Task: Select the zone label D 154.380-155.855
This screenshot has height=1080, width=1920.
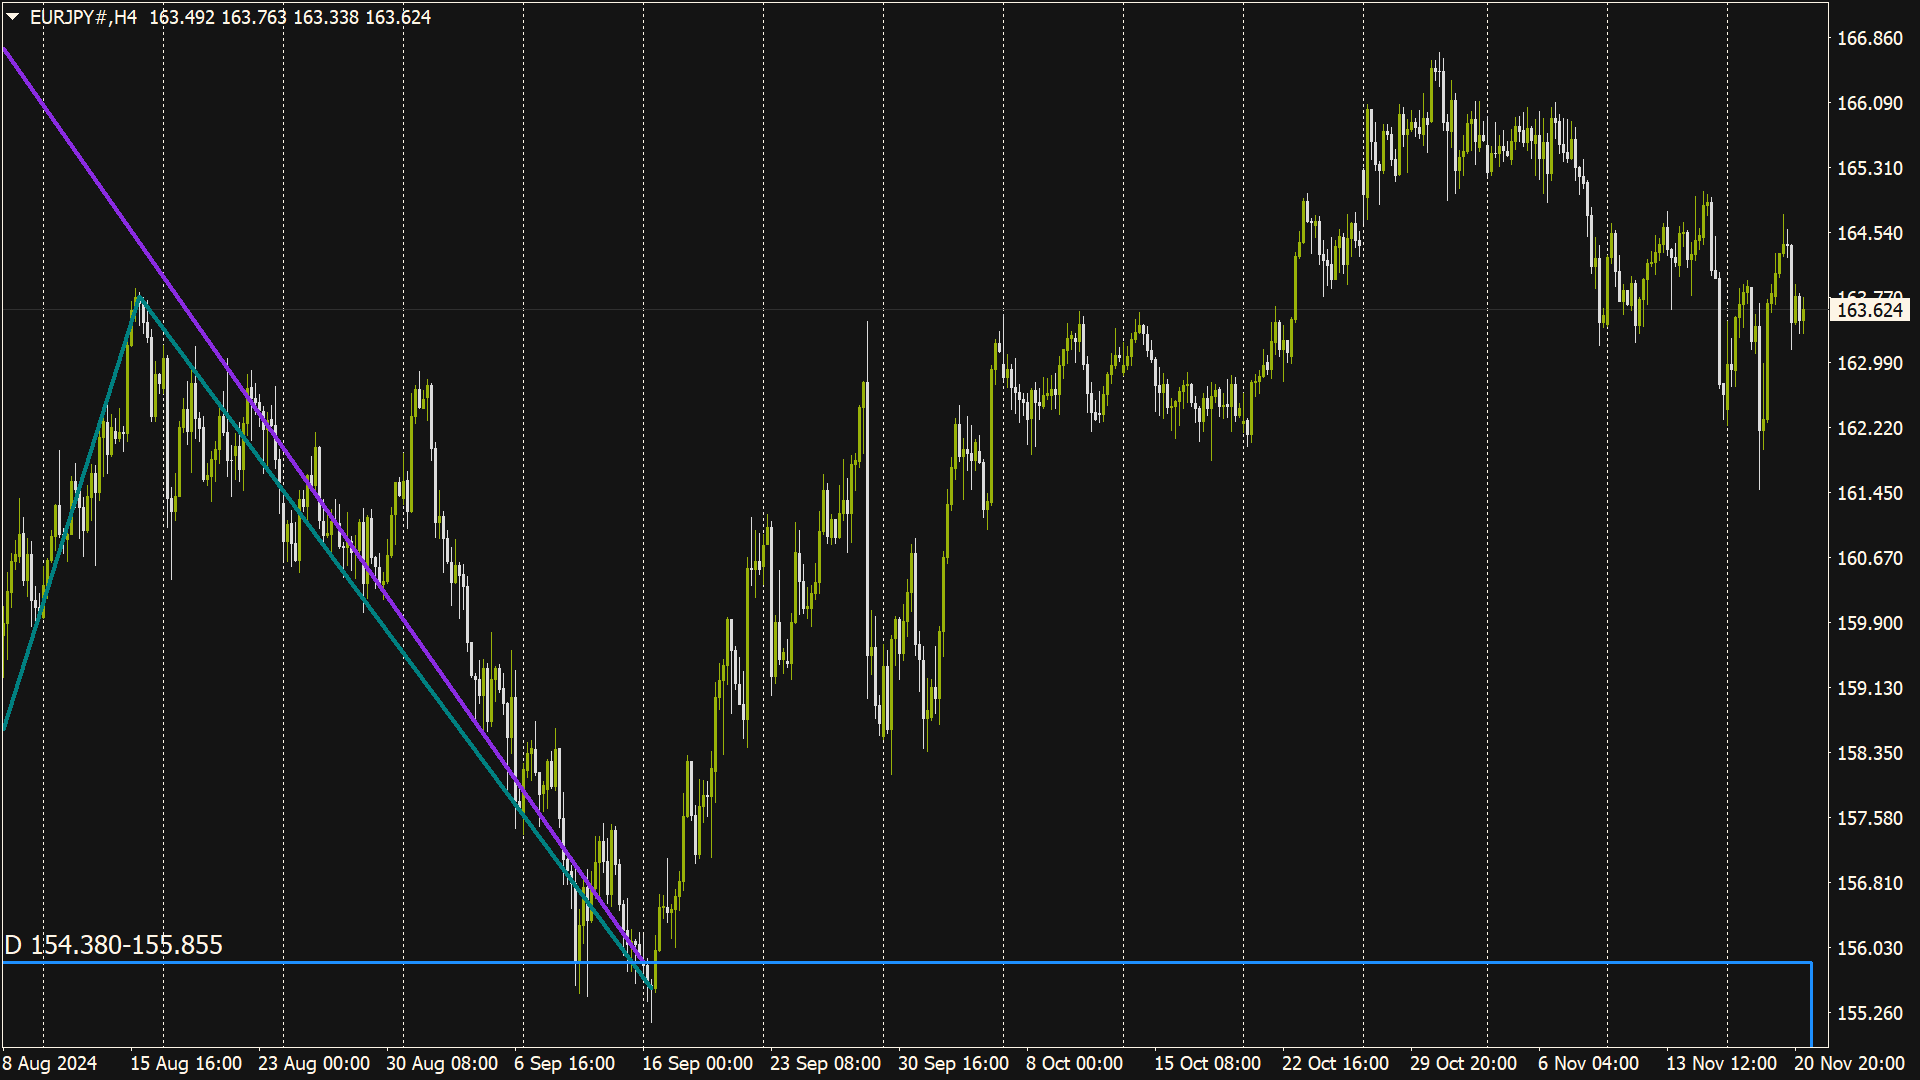Action: point(113,945)
